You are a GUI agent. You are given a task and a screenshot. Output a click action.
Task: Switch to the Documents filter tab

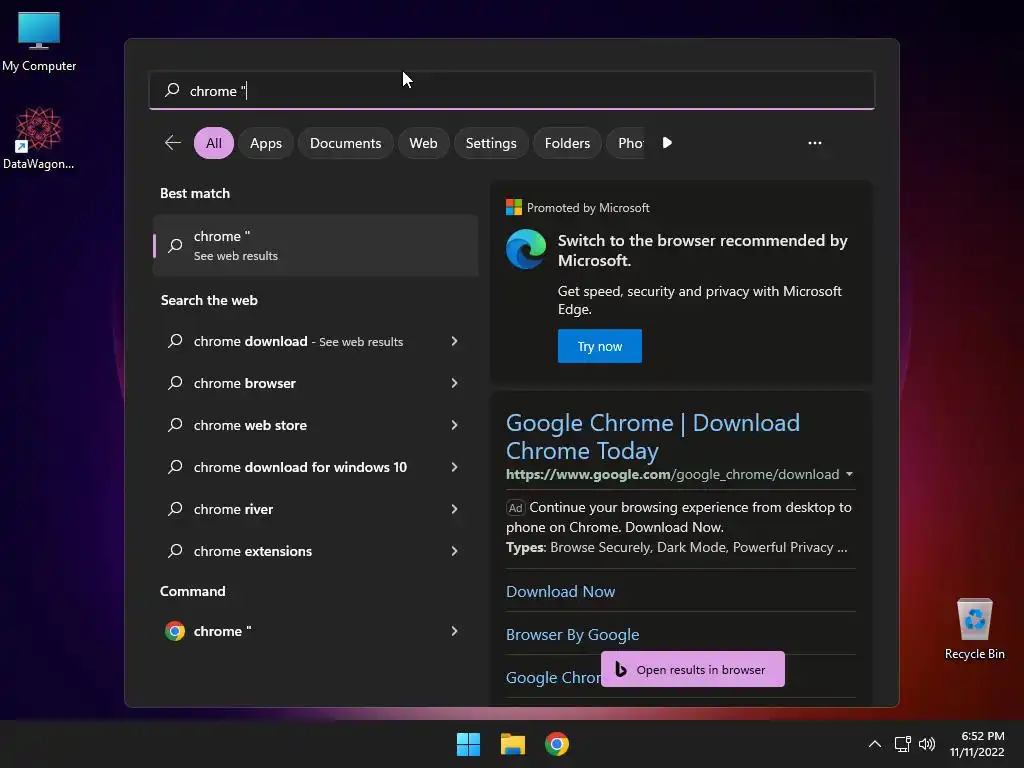coord(345,143)
